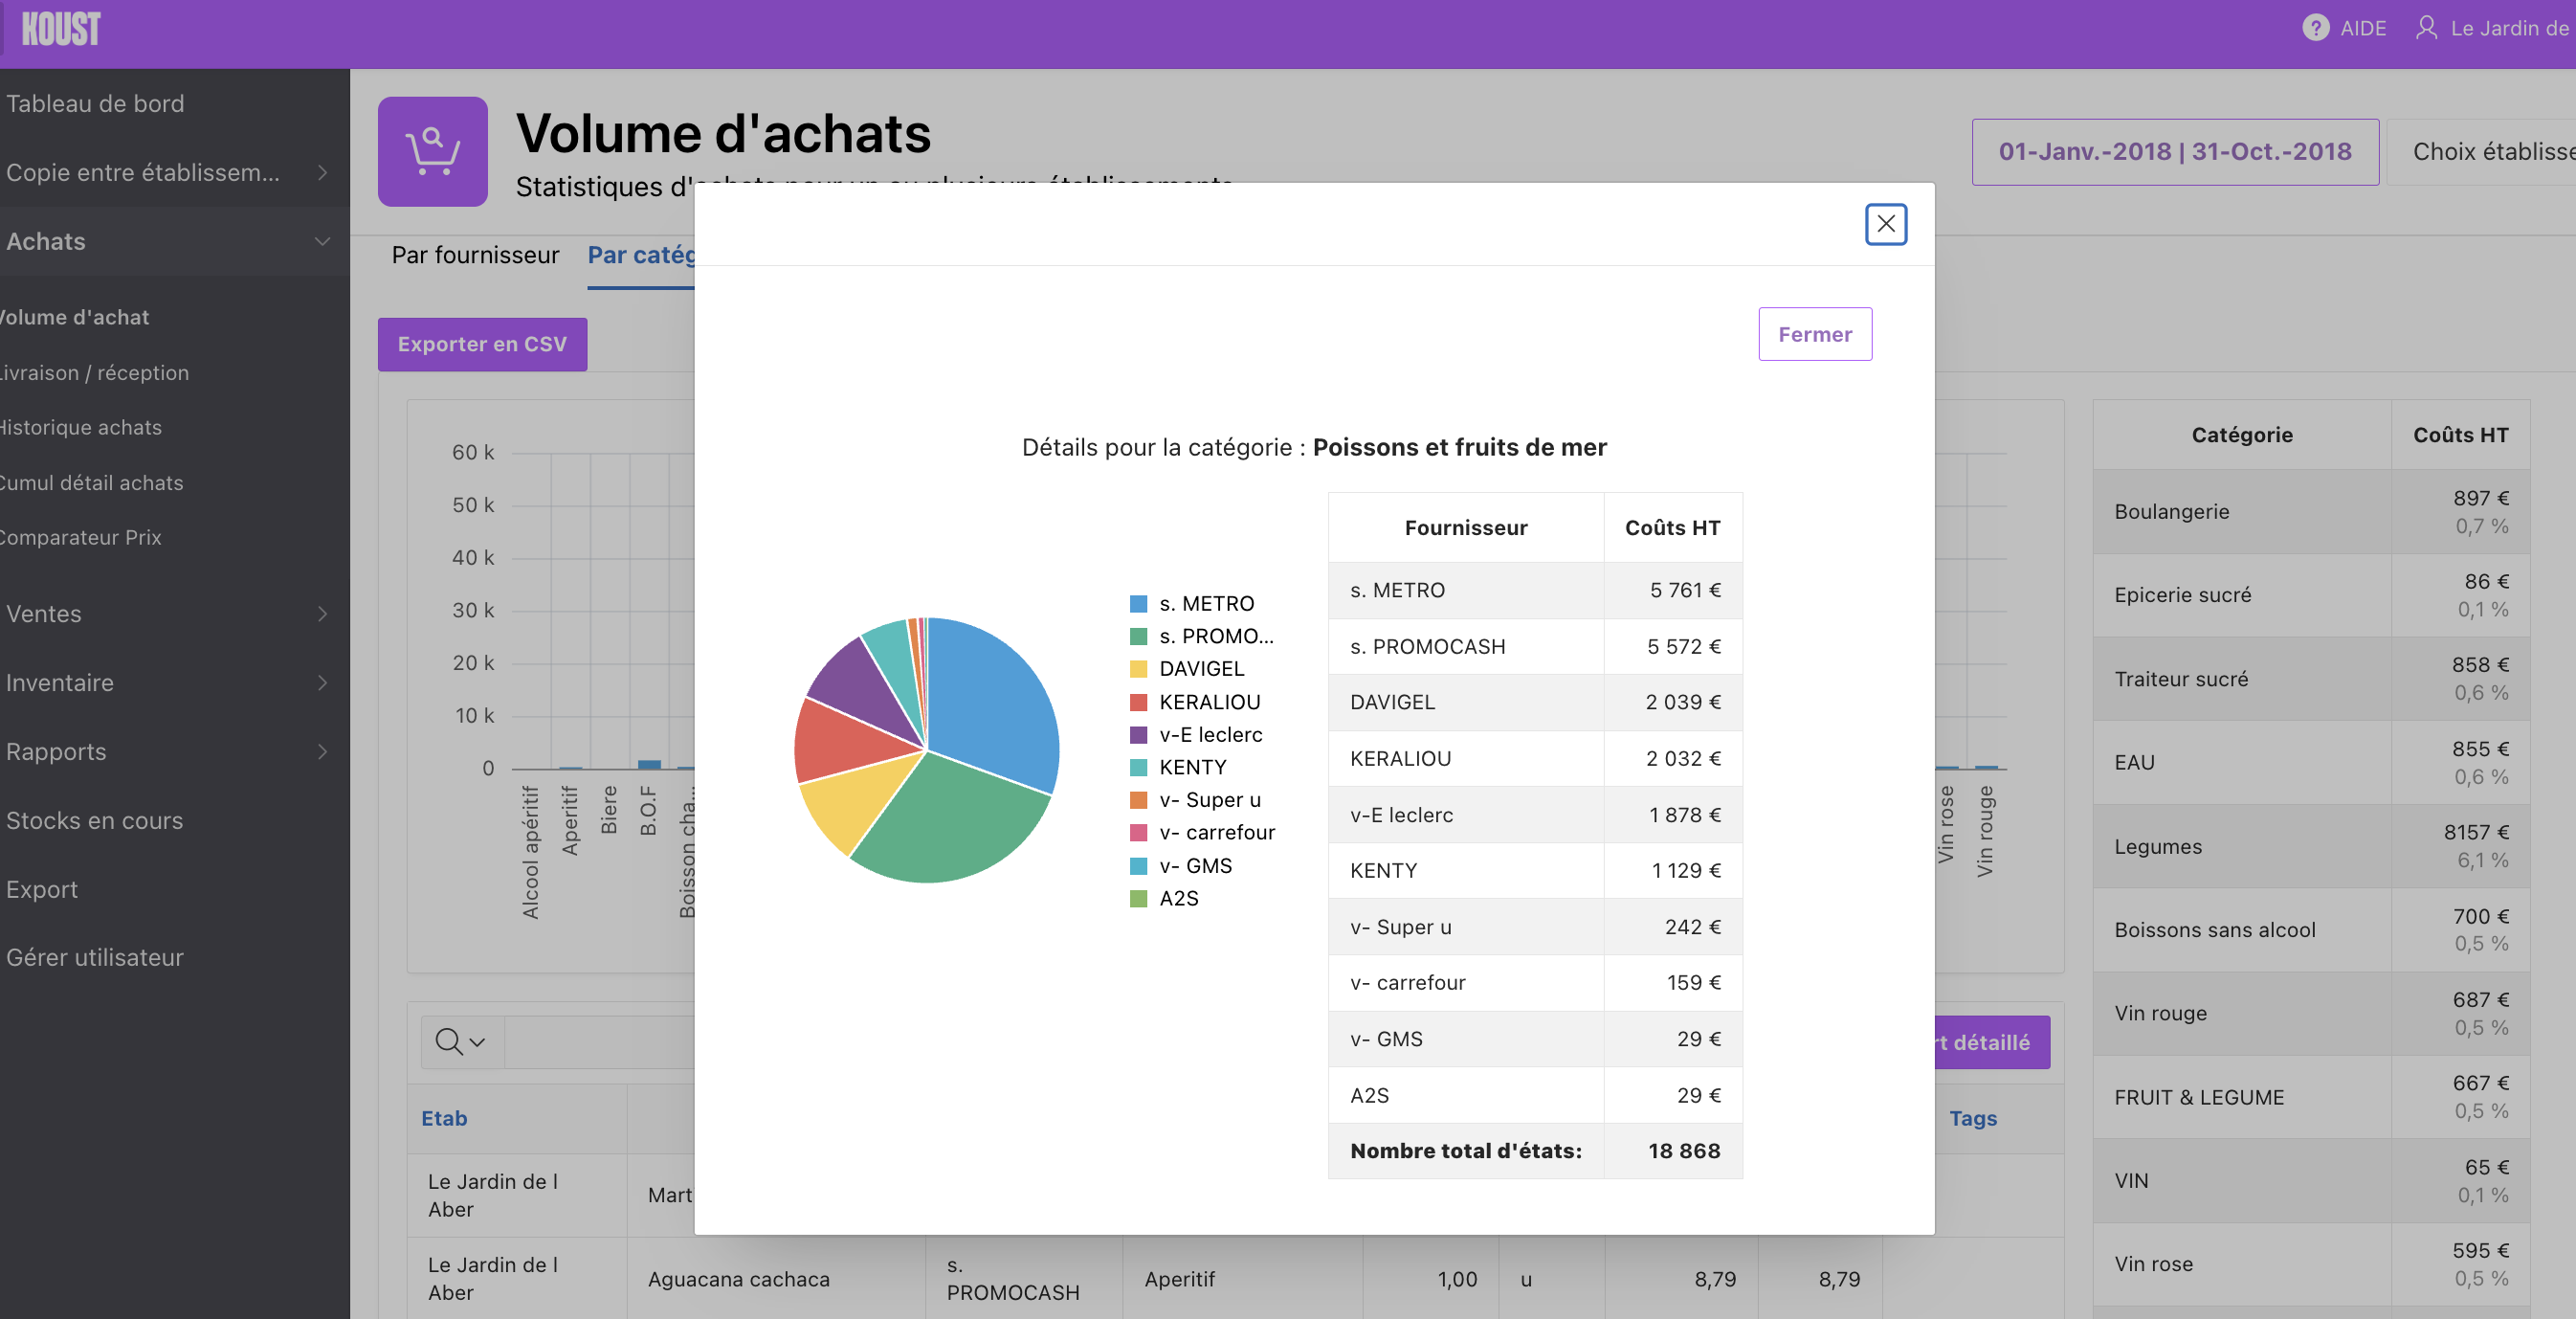This screenshot has height=1319, width=2576.
Task: Click the shopping cart Volume d'achats icon
Action: tap(432, 152)
